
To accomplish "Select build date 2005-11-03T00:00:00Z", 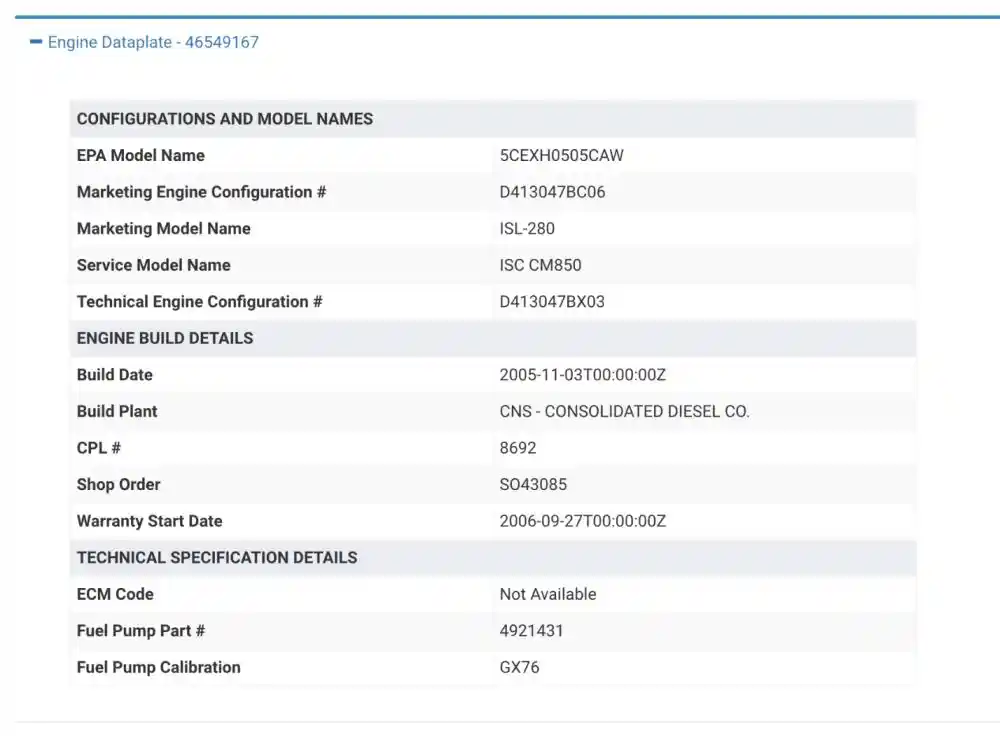I will 582,374.
